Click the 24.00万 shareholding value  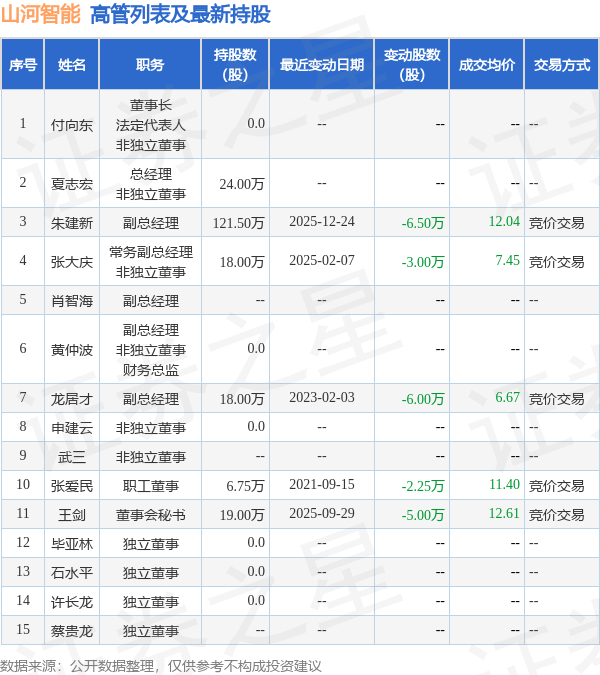point(242,184)
